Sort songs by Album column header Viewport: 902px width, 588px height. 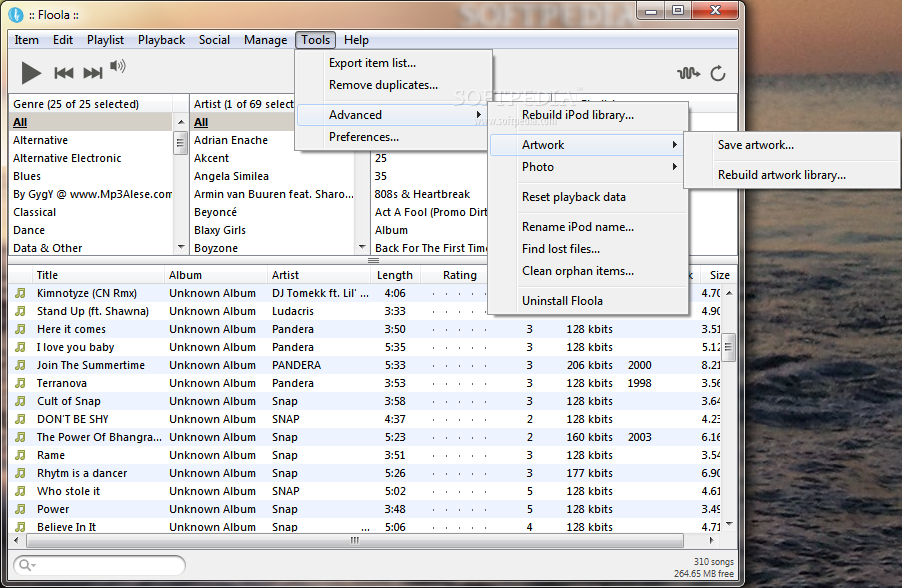[x=216, y=275]
